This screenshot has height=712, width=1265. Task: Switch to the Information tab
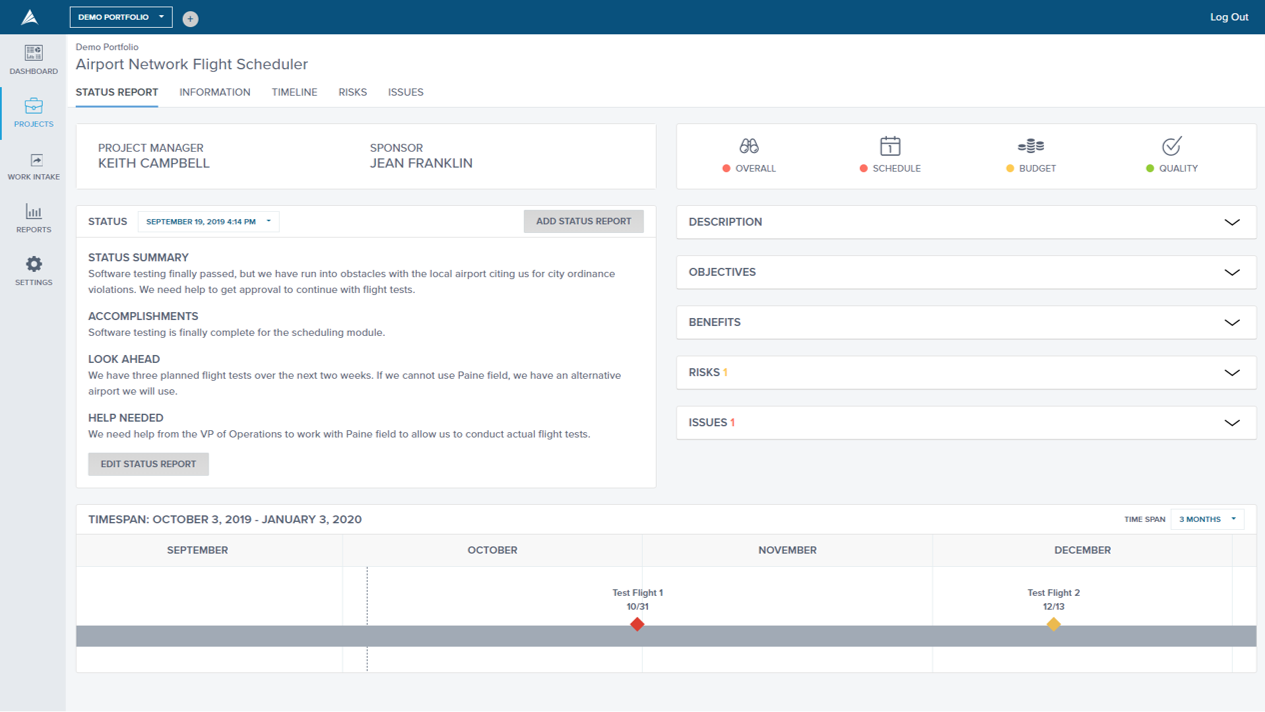(215, 92)
